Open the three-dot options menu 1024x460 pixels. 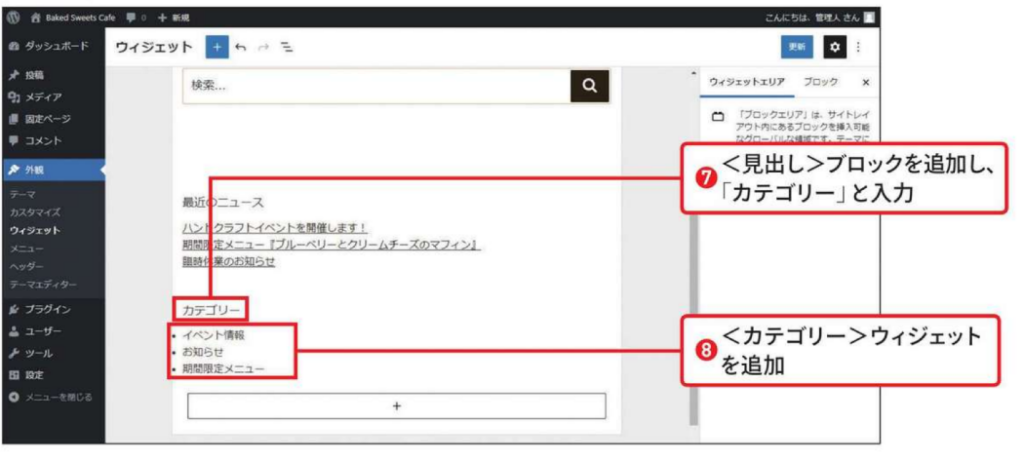(858, 47)
